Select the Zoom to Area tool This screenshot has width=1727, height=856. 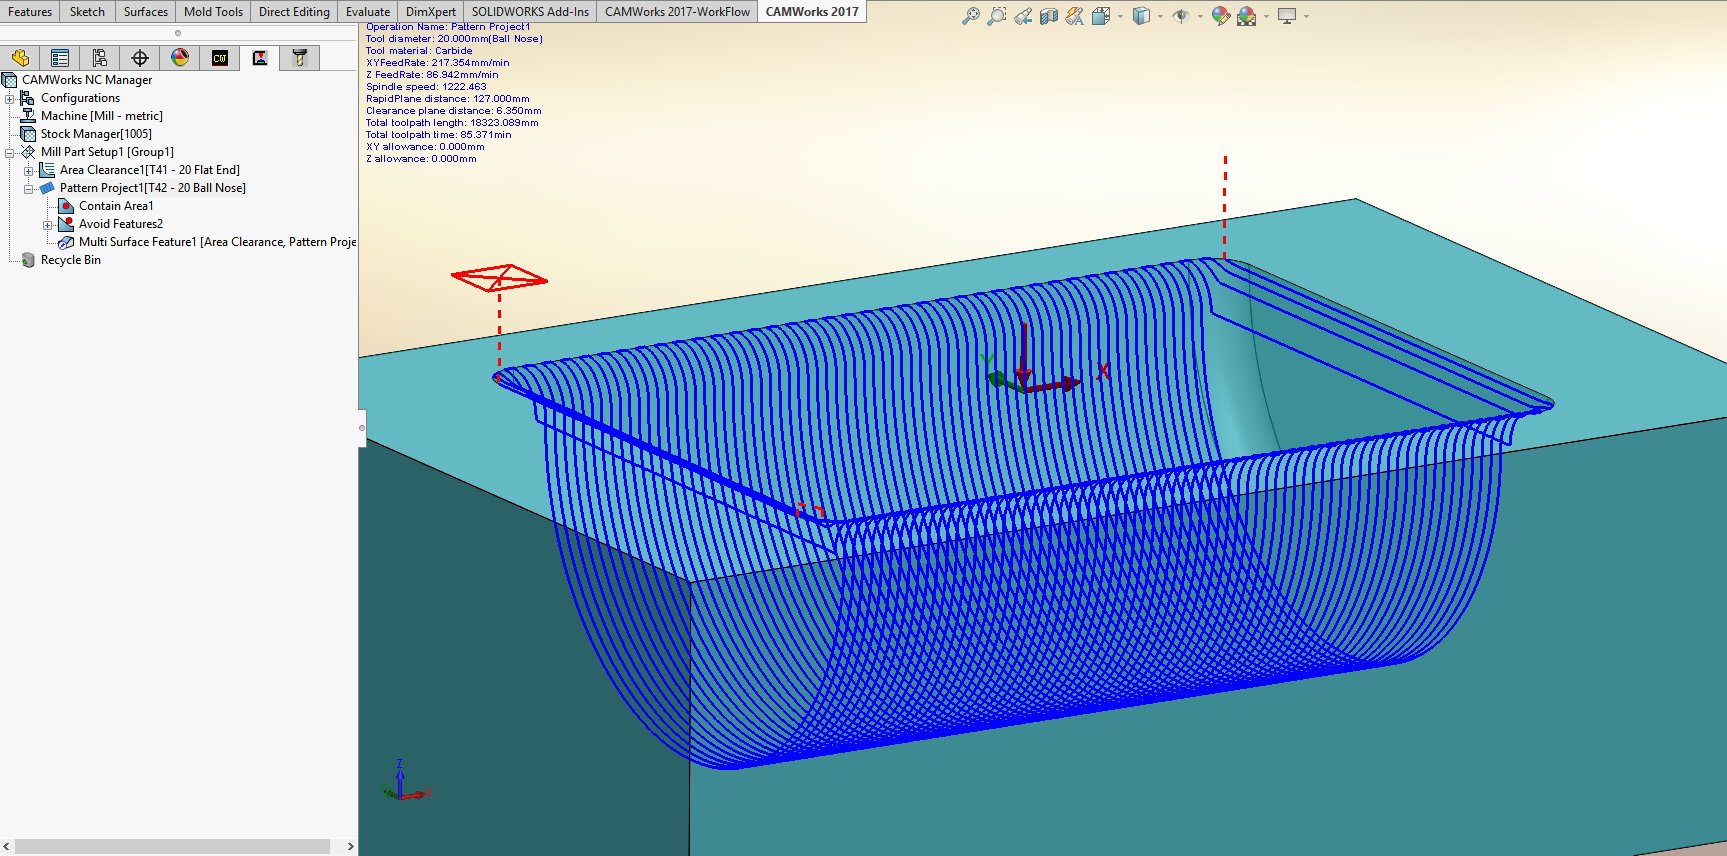(996, 16)
